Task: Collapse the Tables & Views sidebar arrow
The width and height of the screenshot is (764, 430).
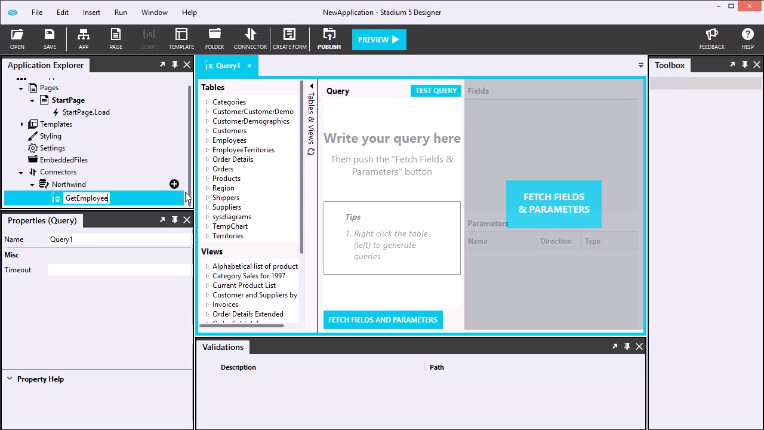Action: [311, 86]
